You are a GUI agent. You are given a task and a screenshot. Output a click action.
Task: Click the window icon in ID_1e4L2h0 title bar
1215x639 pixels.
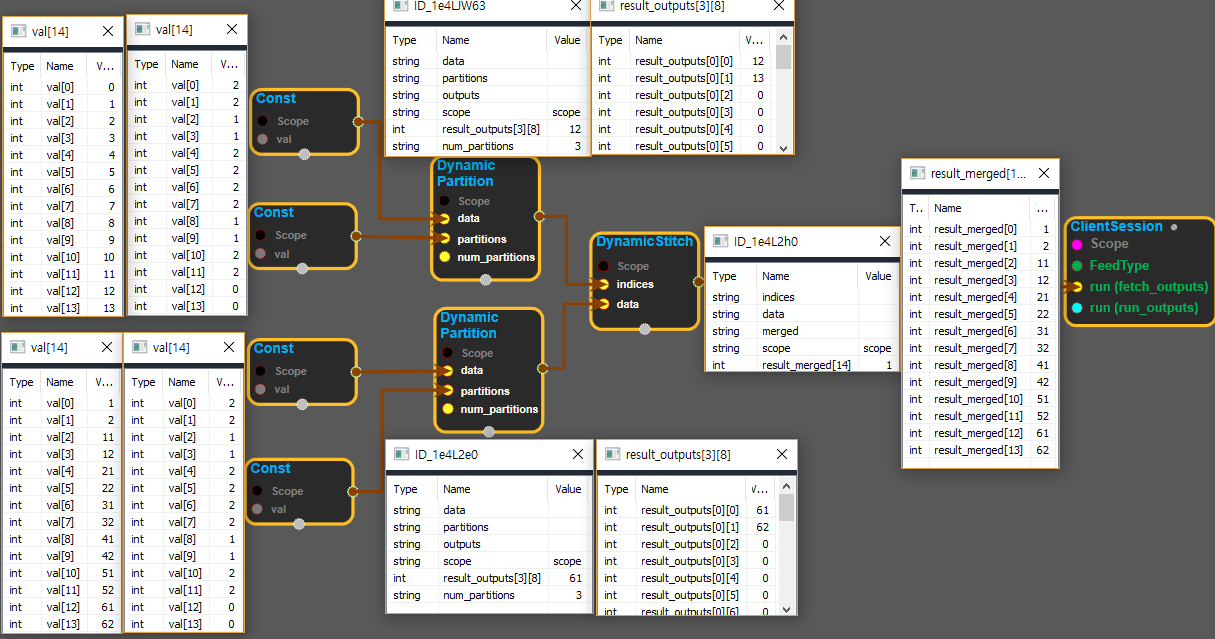[x=719, y=241]
